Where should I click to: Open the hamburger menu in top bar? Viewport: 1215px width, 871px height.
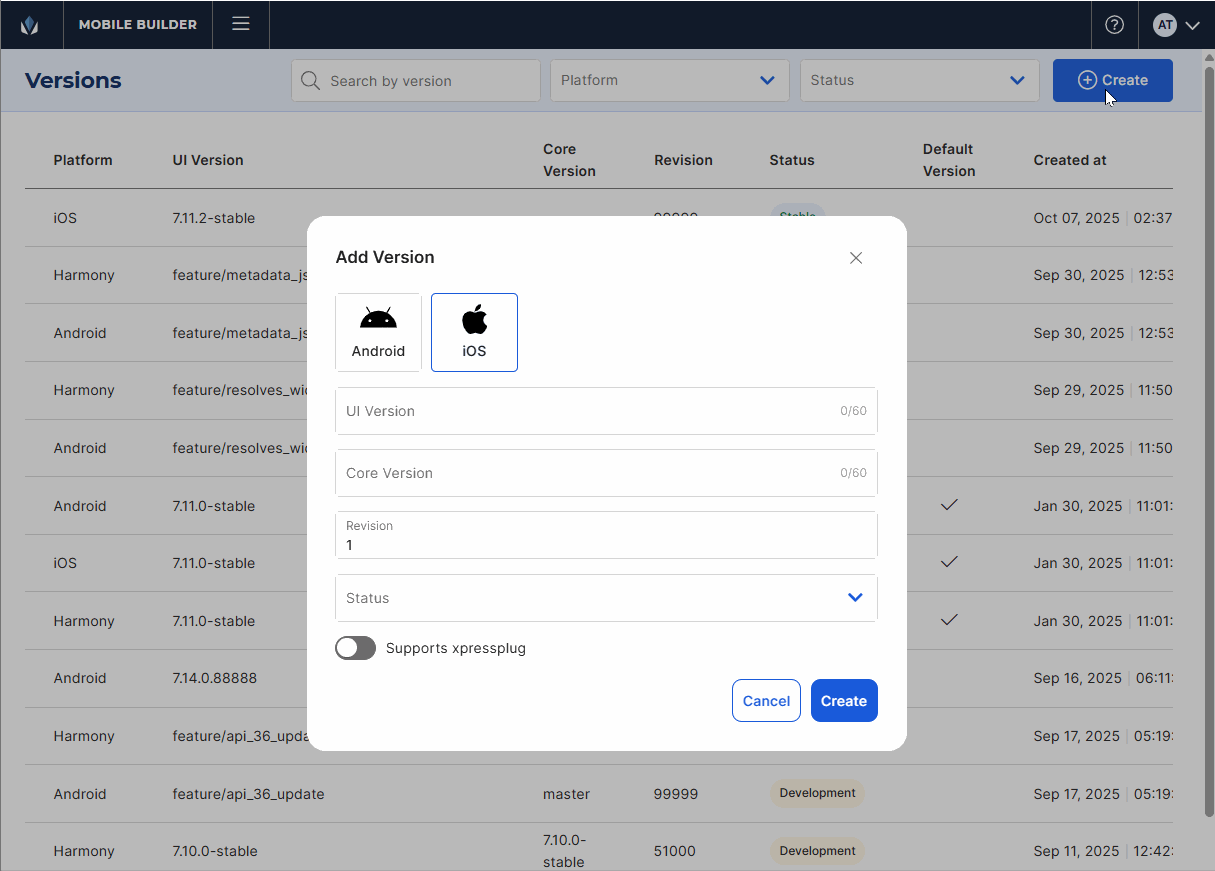(x=241, y=24)
